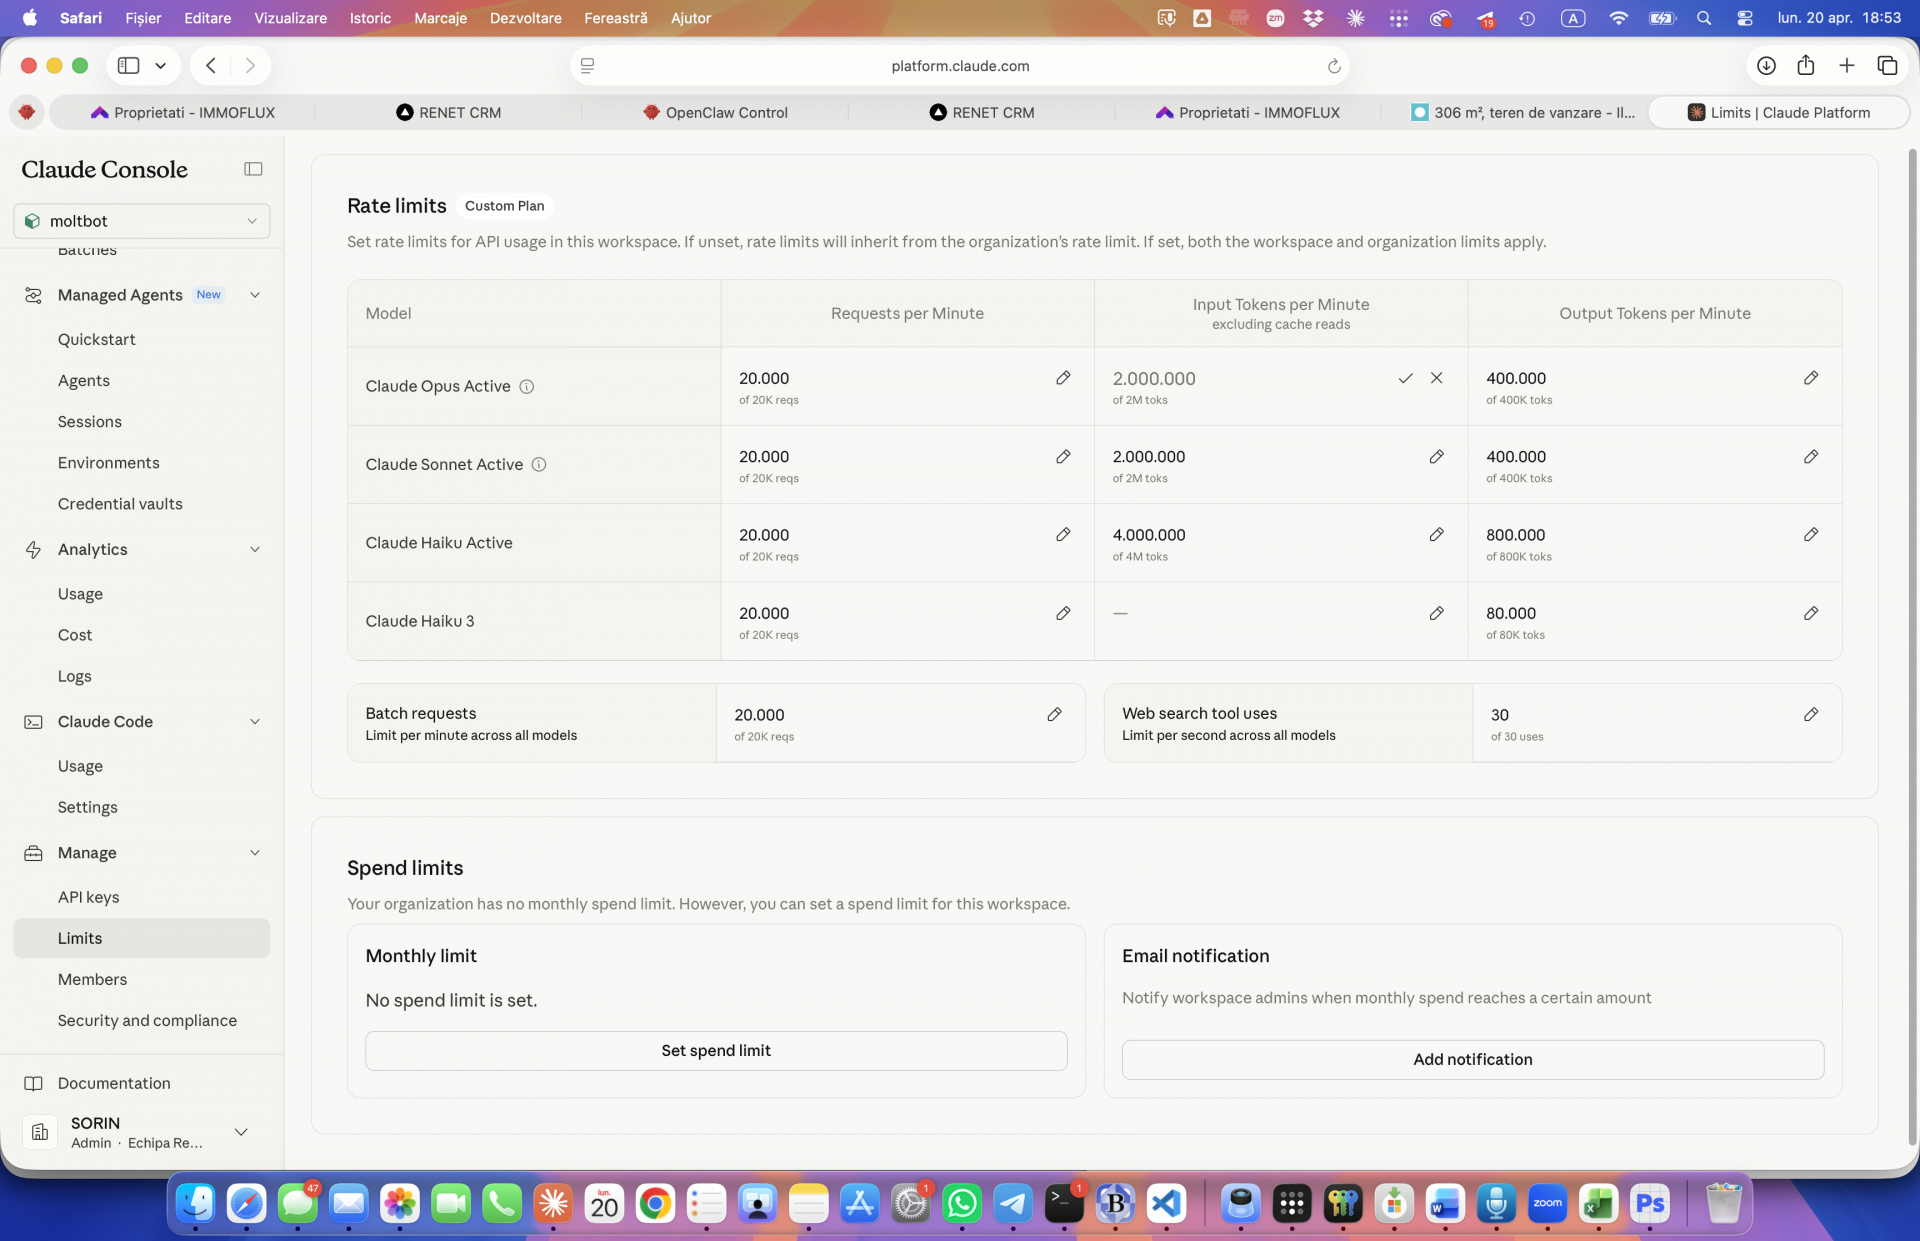The height and width of the screenshot is (1241, 1920).
Task: Edit web search tool uses limit
Action: [1810, 714]
